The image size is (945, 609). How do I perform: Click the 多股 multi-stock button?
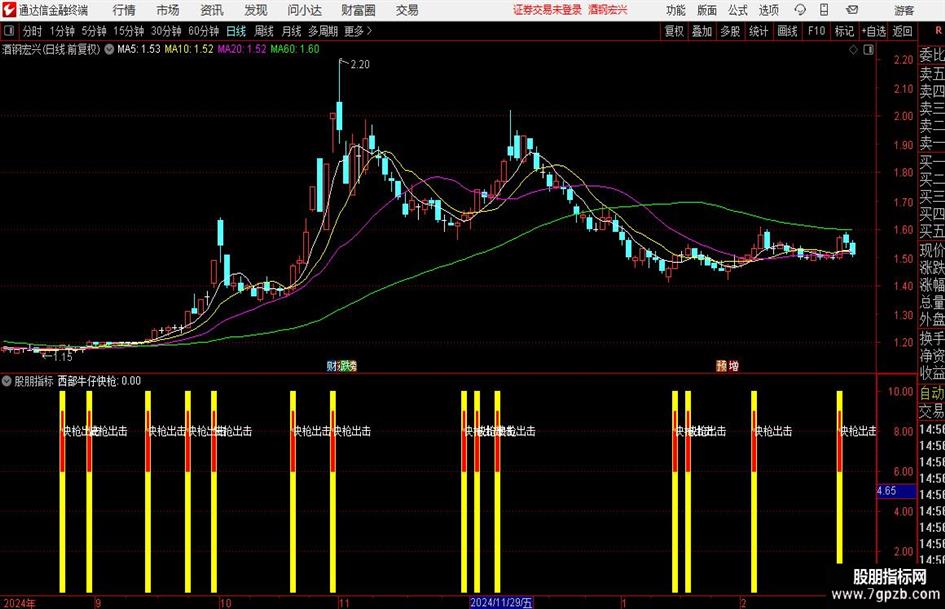click(x=730, y=31)
